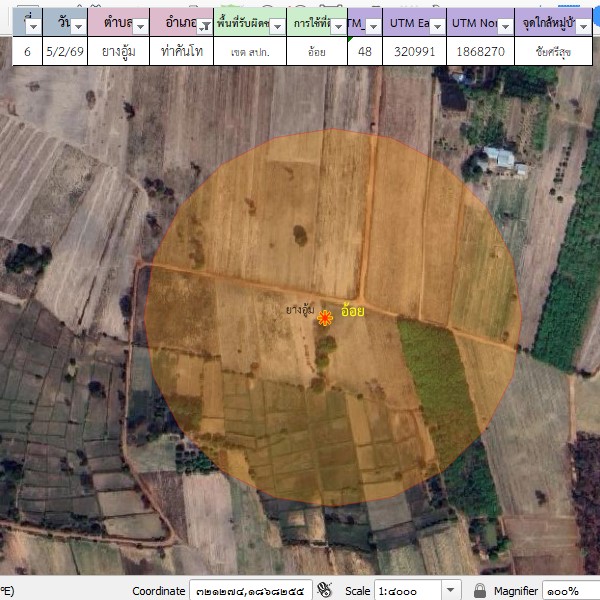Viewport: 600px width, 600px height.
Task: Click the red star marker on map
Action: point(325,318)
